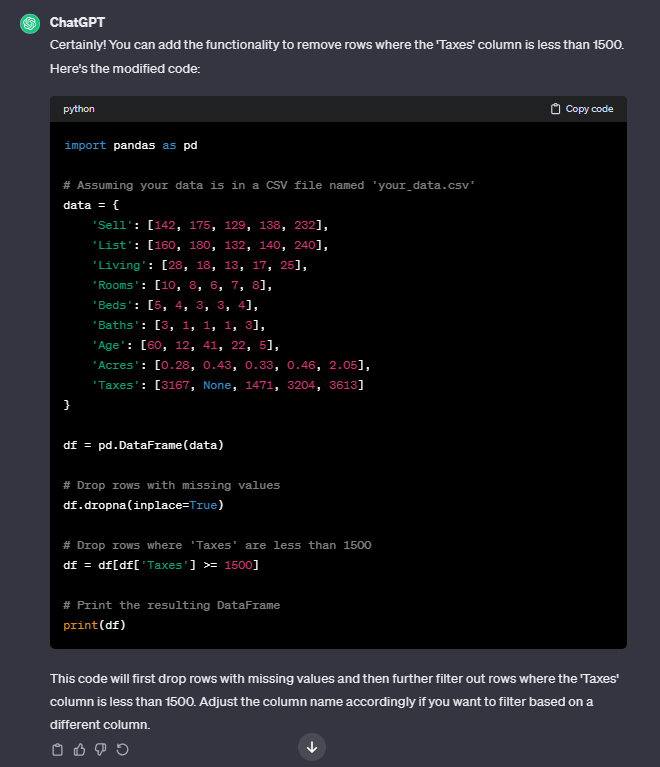Click the 'Acres' key in the code
Viewport: 660px width, 767px height.
[111, 365]
